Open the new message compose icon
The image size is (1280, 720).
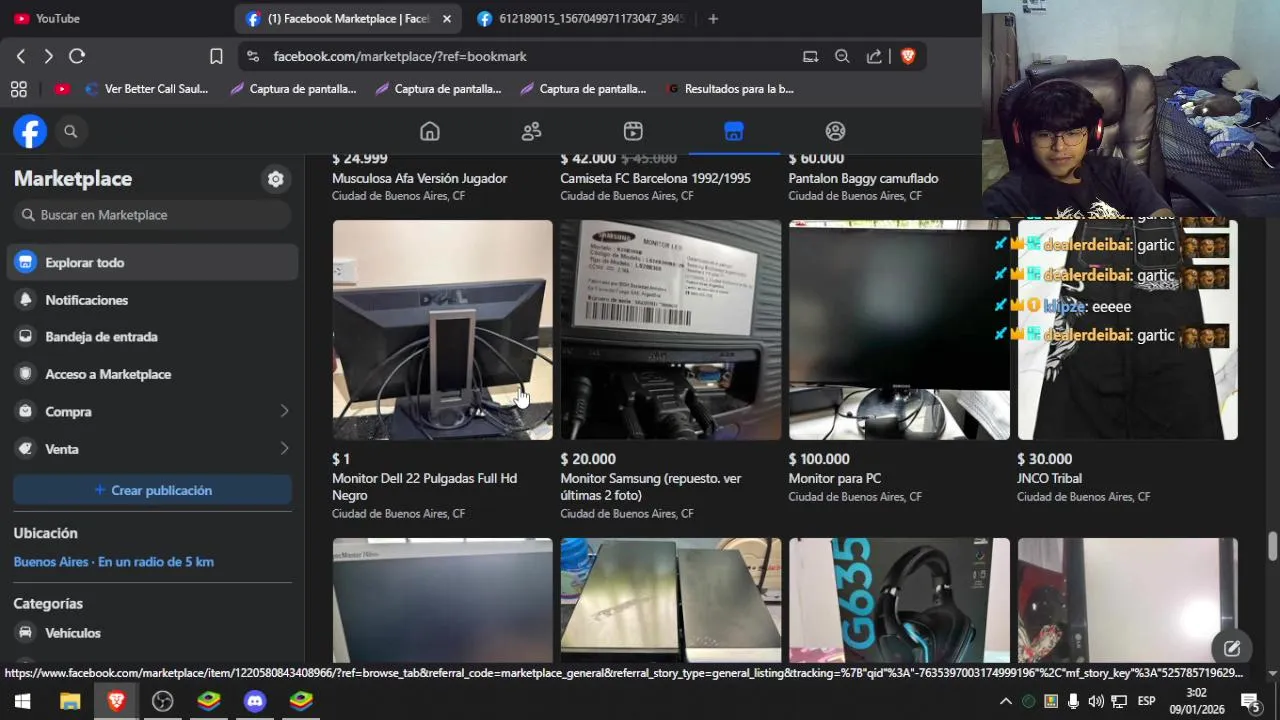pyautogui.click(x=1232, y=648)
